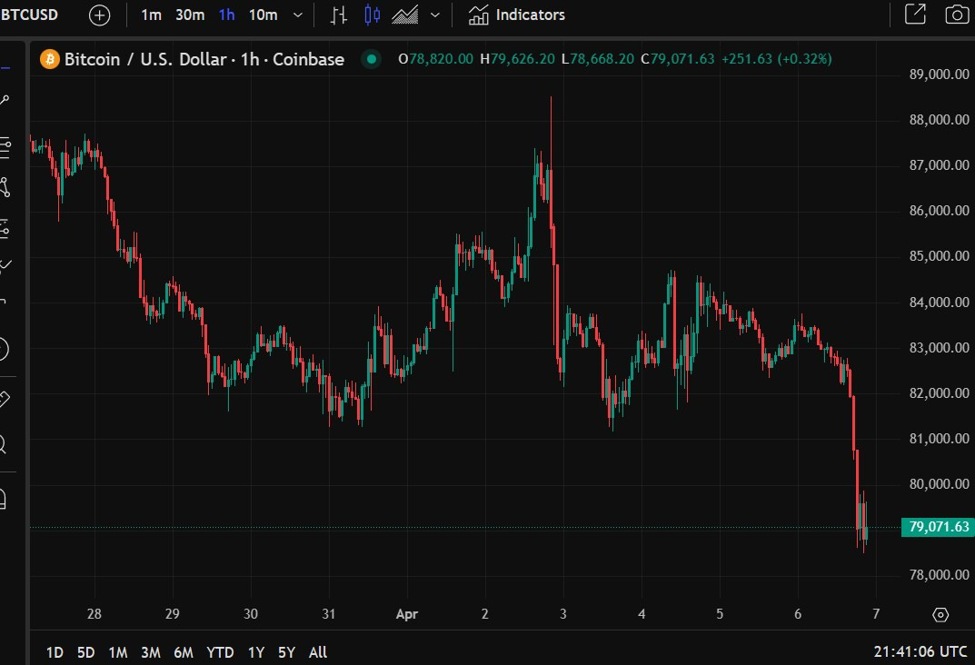Click the BTCUSD symbol search field

(29, 14)
